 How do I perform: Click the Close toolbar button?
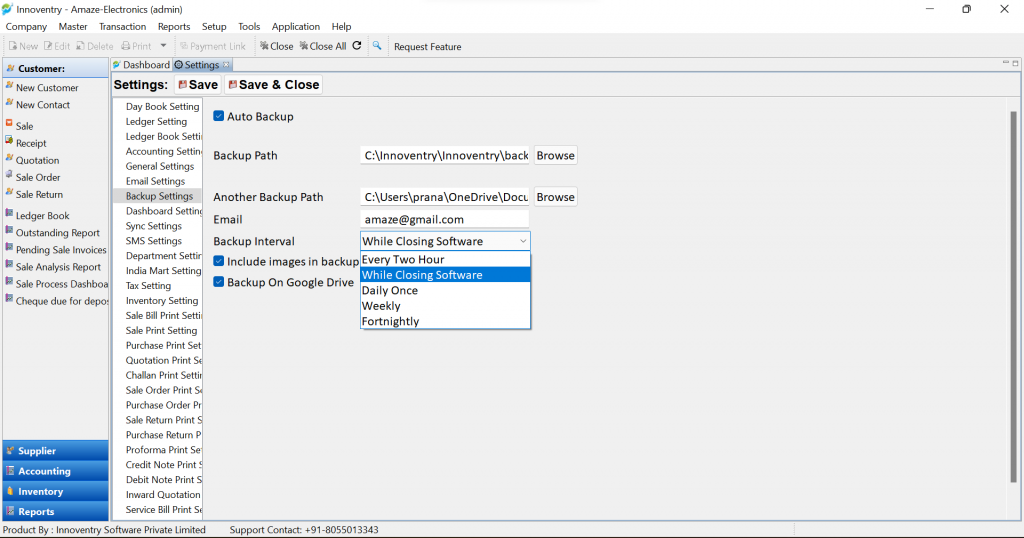pos(276,46)
